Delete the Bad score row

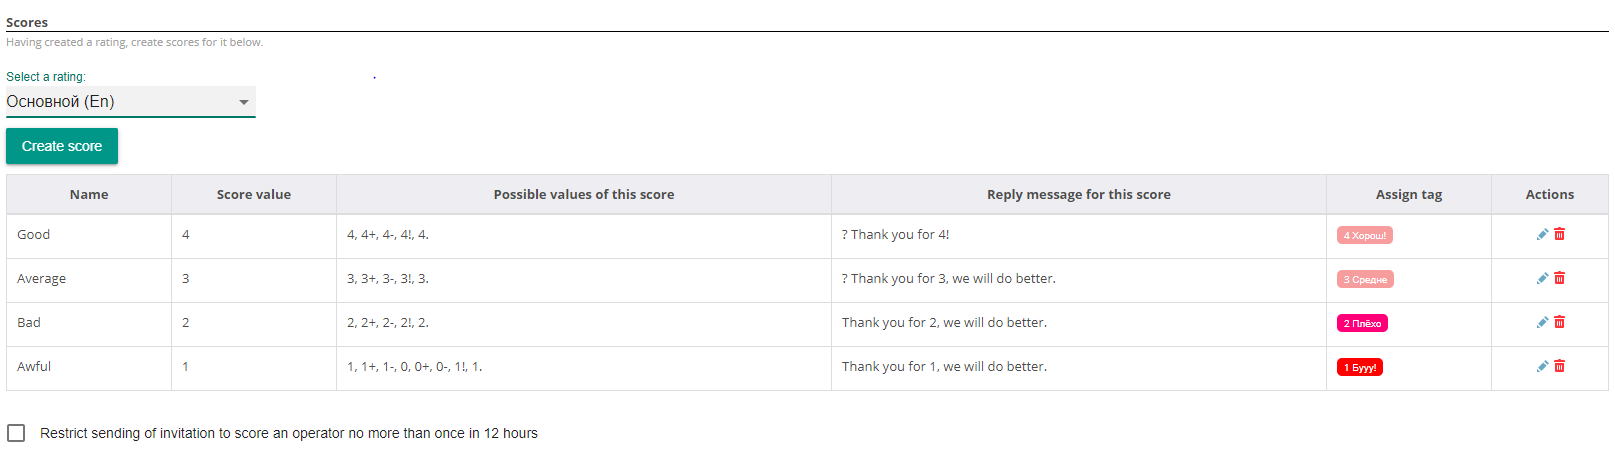1559,322
